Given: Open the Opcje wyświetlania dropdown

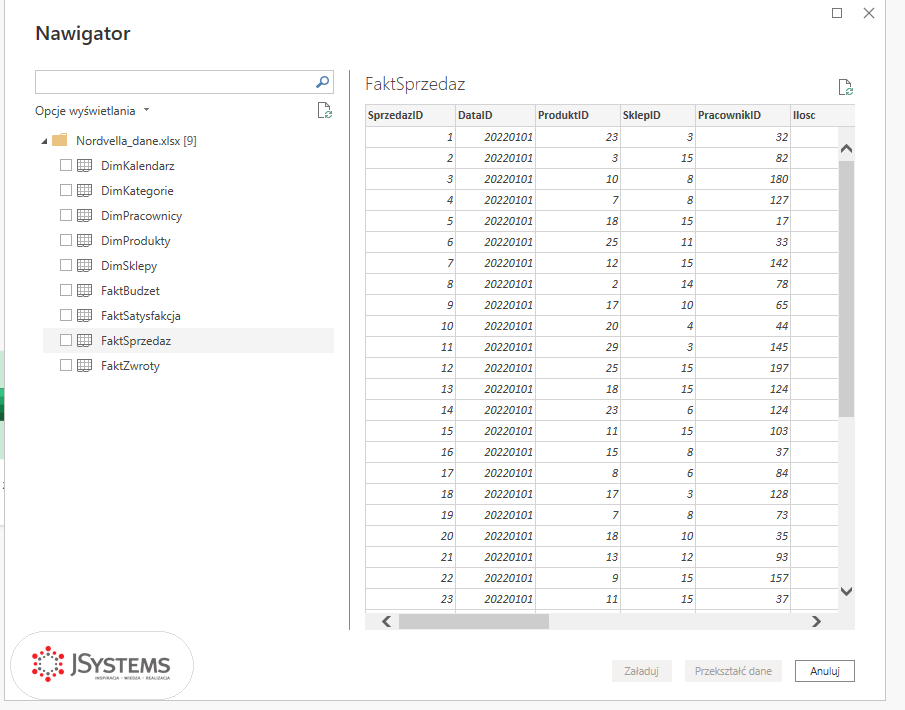Looking at the screenshot, I should (x=92, y=110).
